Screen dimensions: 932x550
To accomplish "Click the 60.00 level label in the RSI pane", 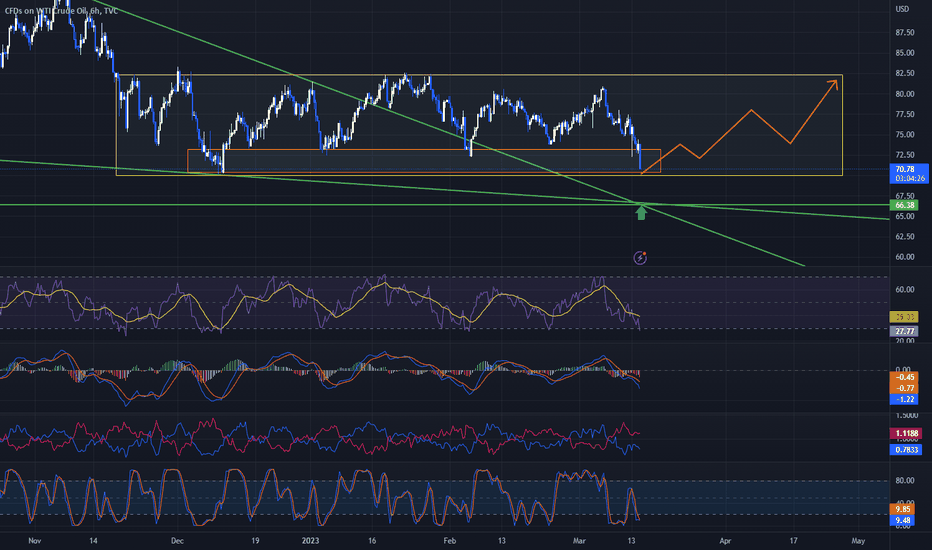I will 905,290.
